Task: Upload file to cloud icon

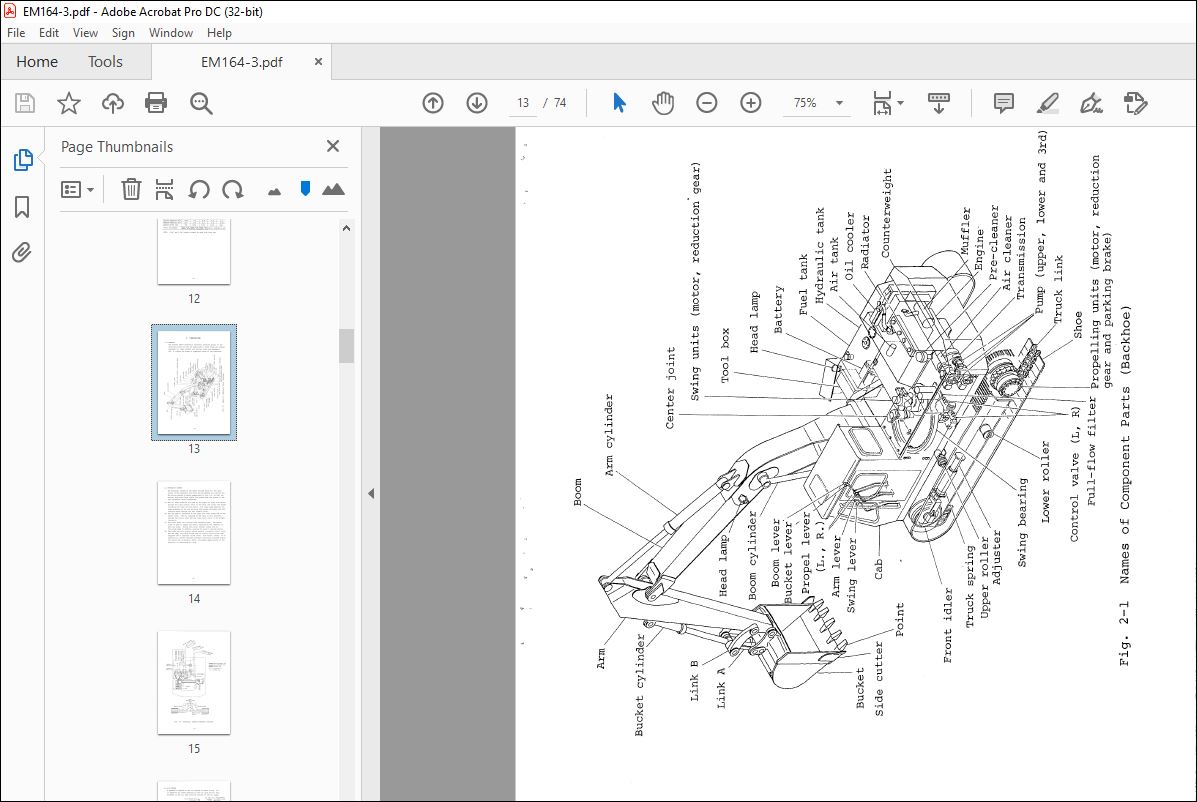Action: (x=113, y=103)
